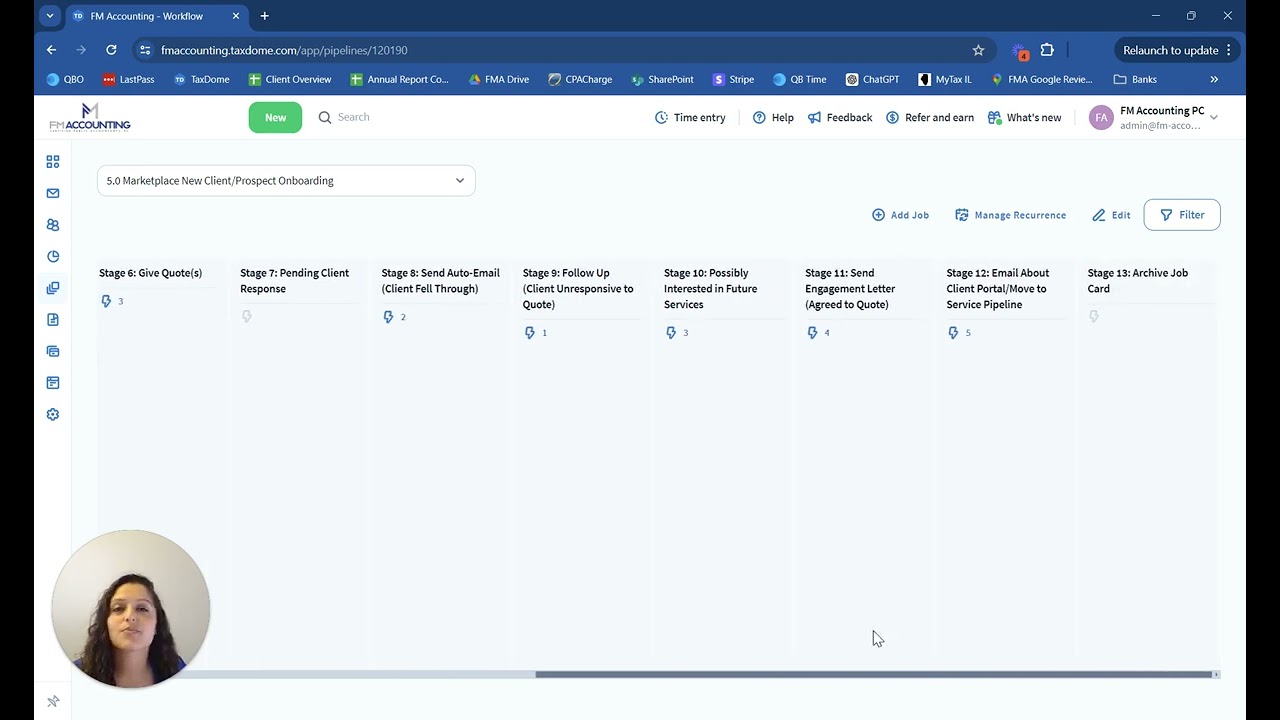Click Add Job
This screenshot has height=720, width=1280.
coord(900,215)
